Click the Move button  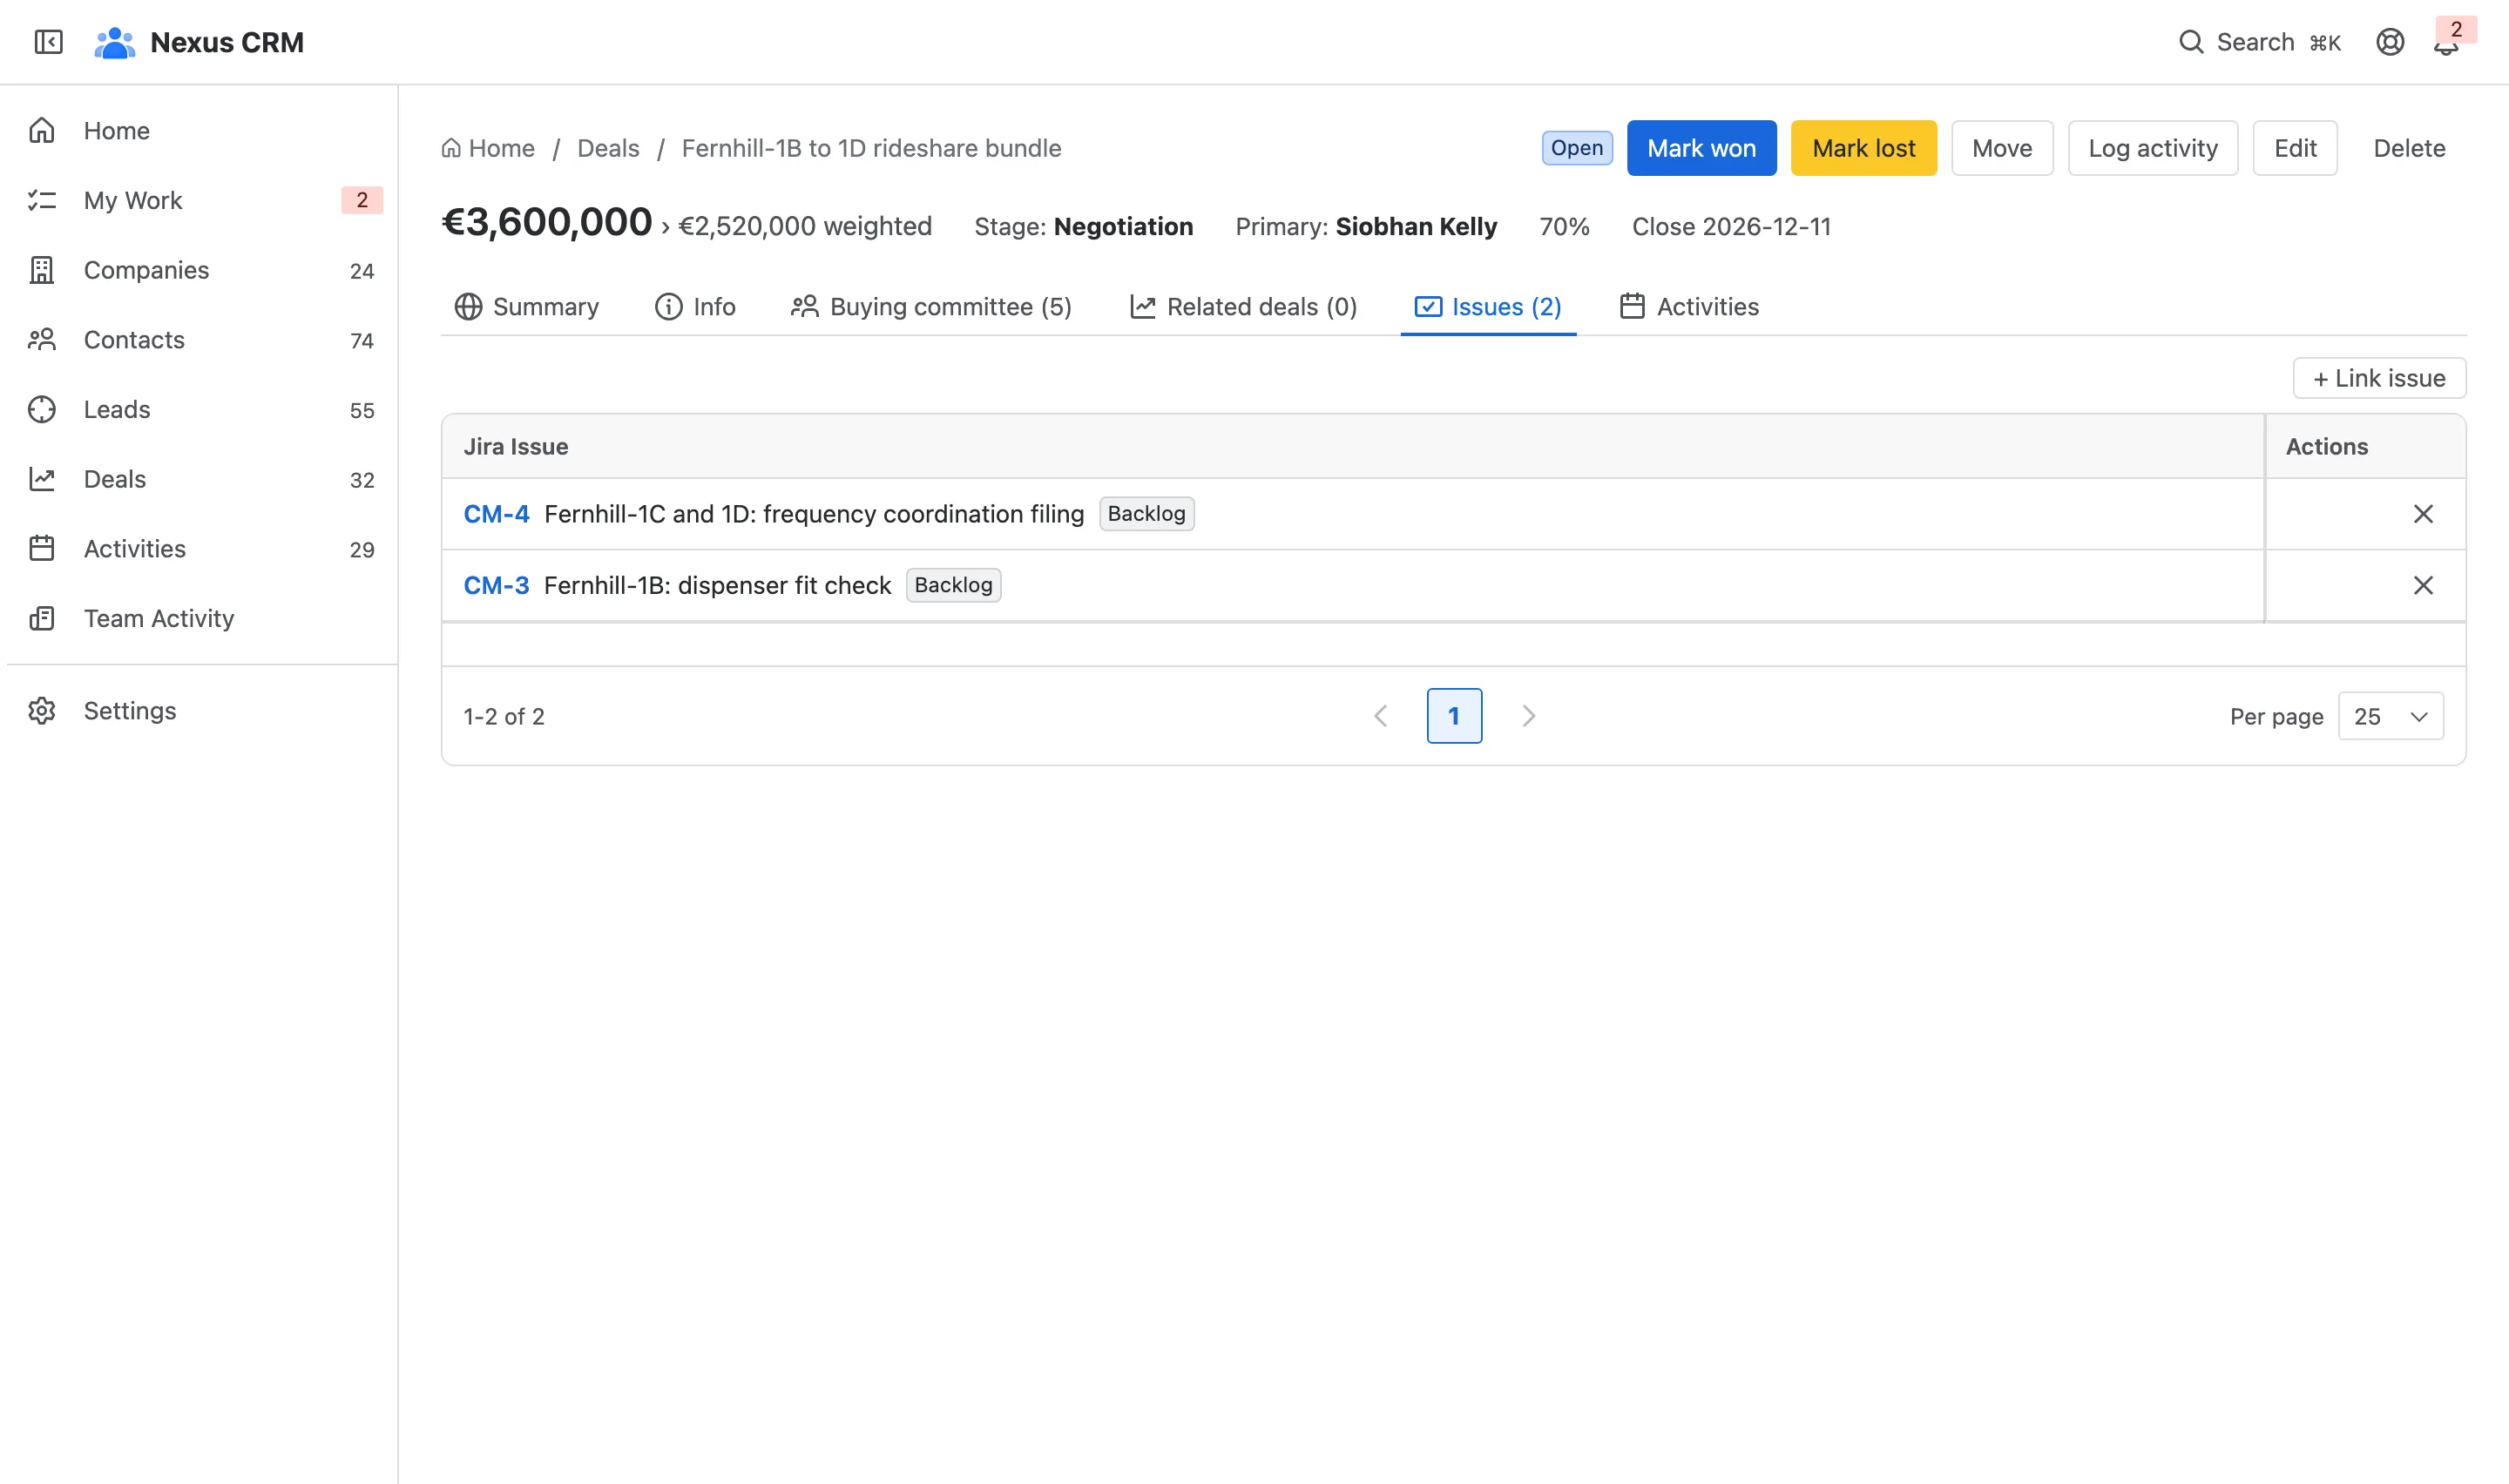coord(2002,148)
